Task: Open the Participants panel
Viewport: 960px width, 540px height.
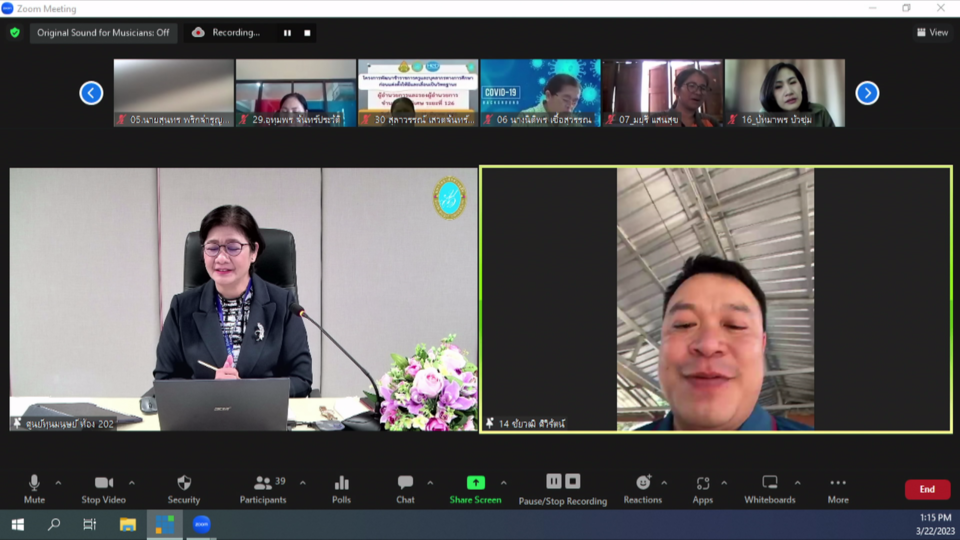Action: pos(263,483)
